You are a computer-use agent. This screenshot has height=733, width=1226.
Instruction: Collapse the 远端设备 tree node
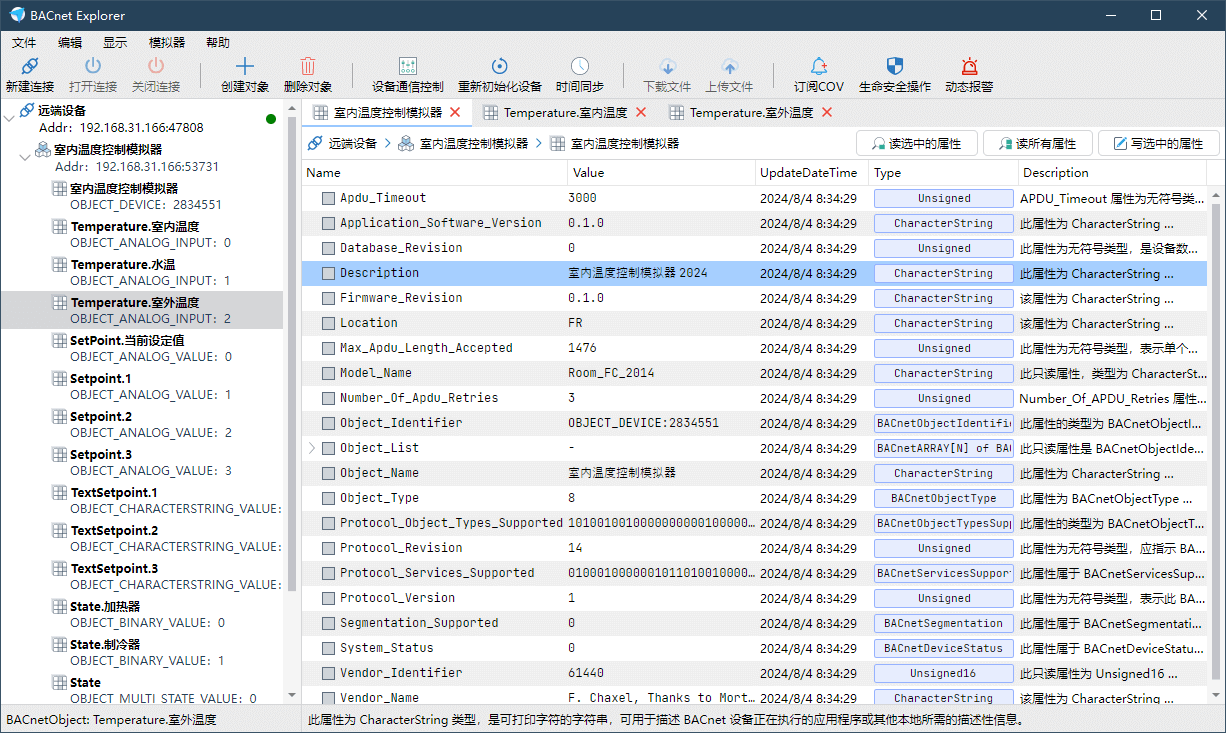click(10, 119)
